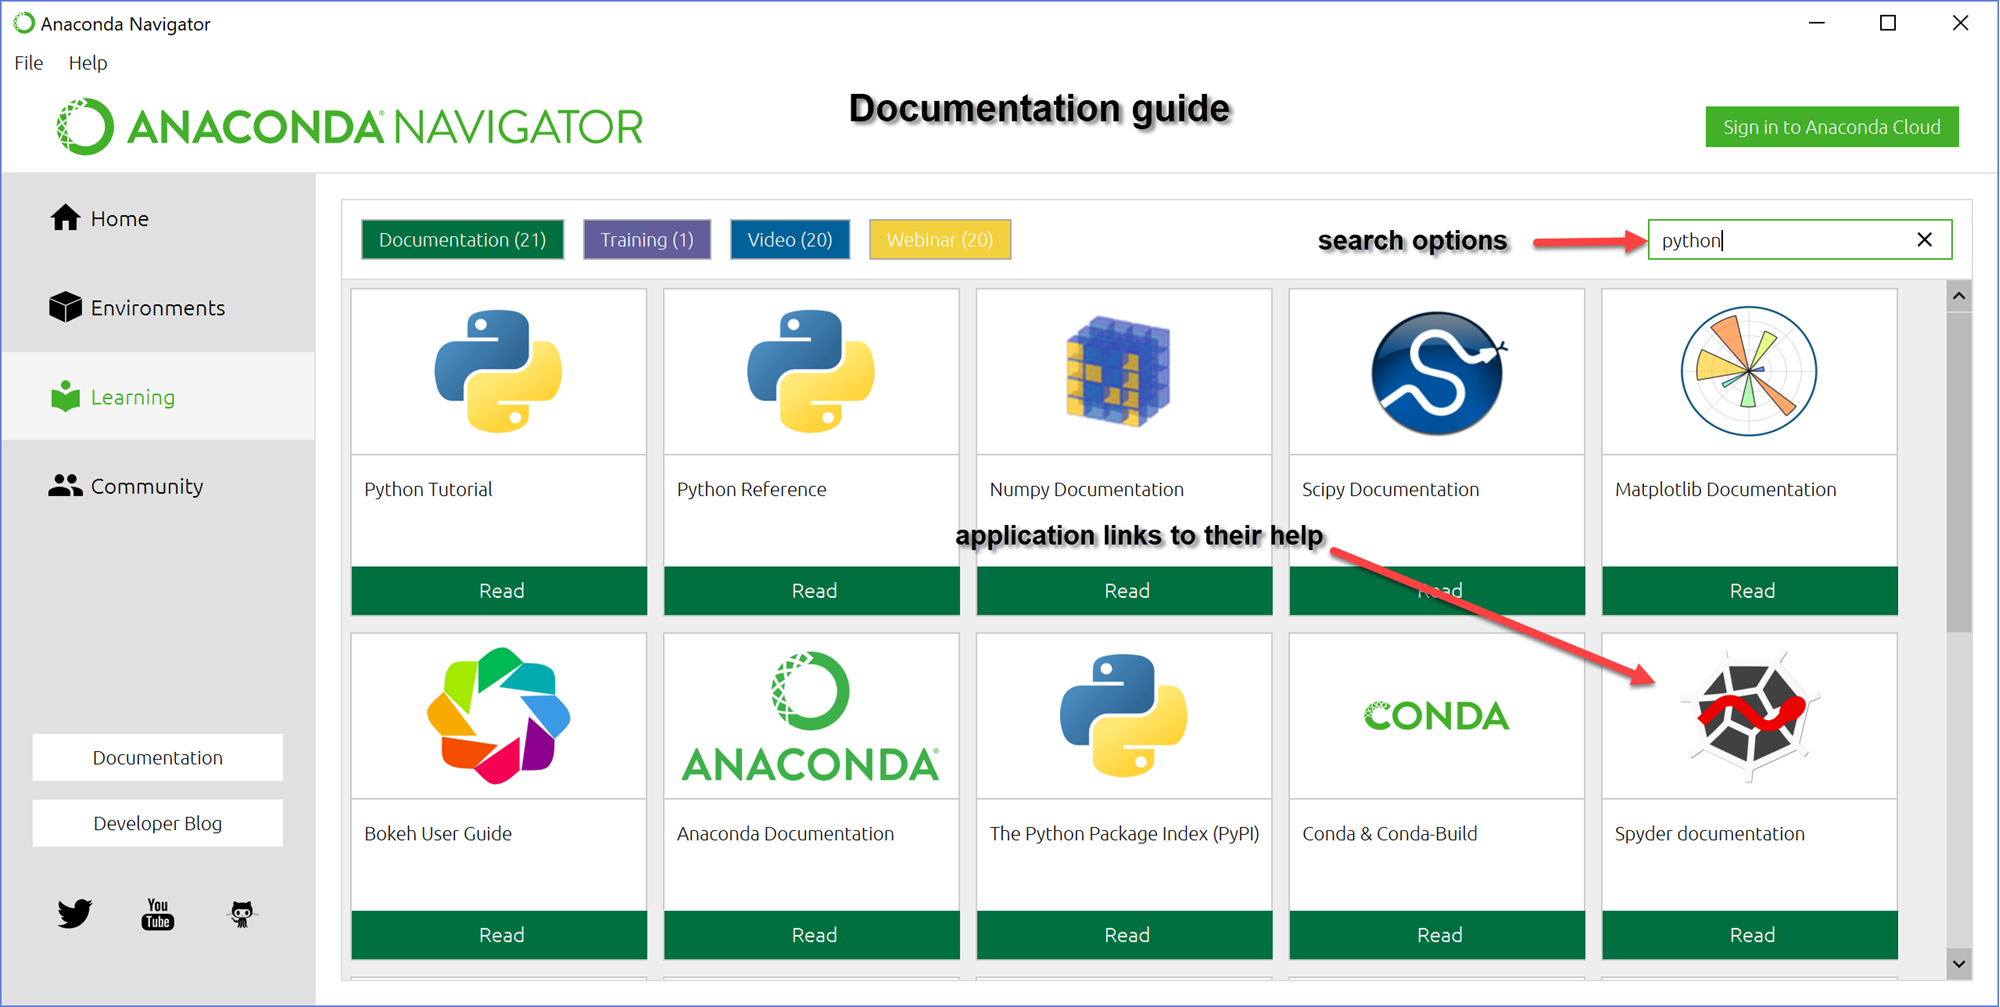2000x1007 pixels.
Task: Click the Conda logo
Action: click(1437, 715)
